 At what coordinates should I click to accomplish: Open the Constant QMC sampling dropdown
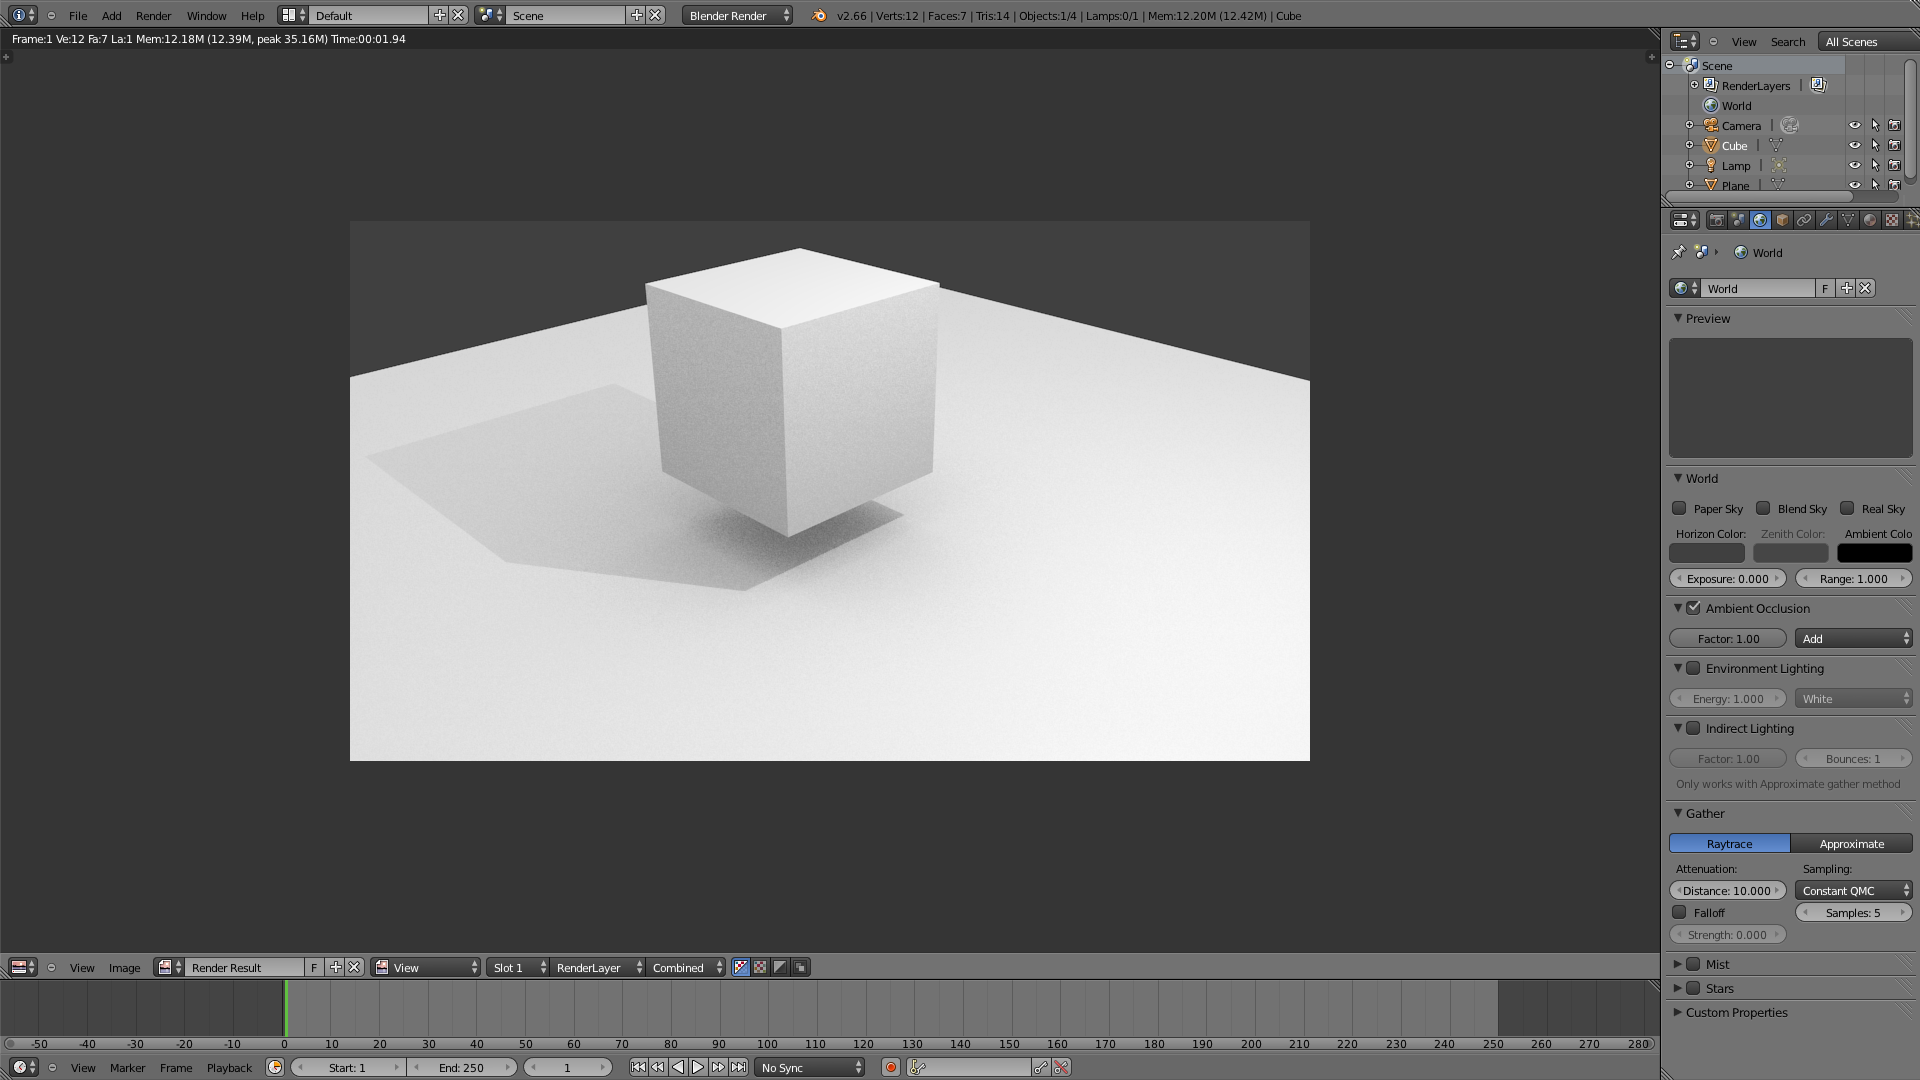[1854, 890]
